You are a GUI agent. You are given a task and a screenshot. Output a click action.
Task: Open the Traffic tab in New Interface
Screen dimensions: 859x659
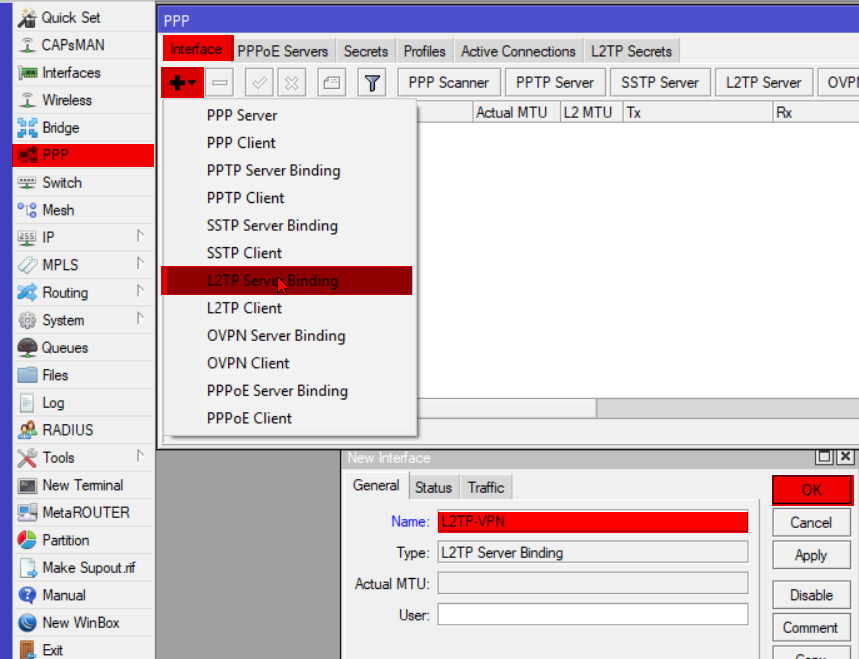(486, 487)
